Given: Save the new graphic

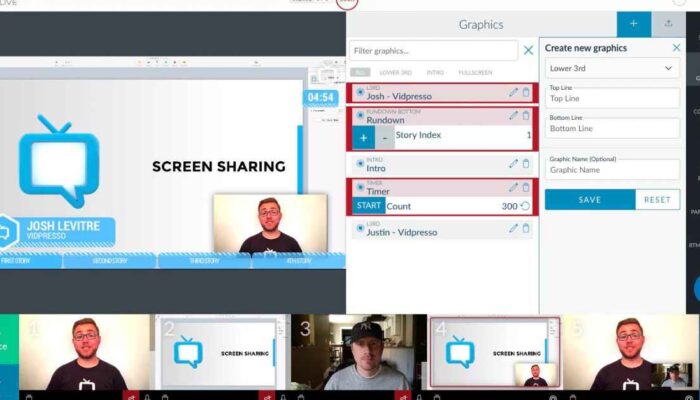Looking at the screenshot, I should pyautogui.click(x=590, y=200).
